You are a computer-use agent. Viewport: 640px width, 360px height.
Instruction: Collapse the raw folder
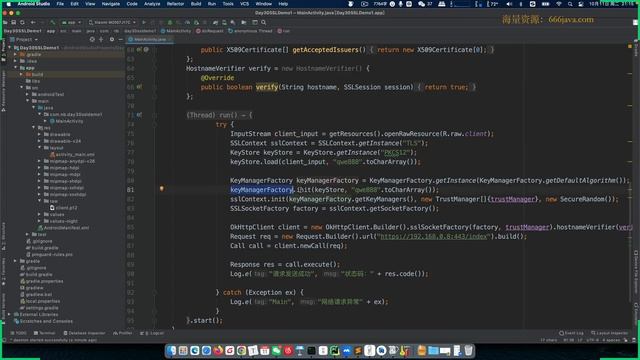tap(40, 201)
